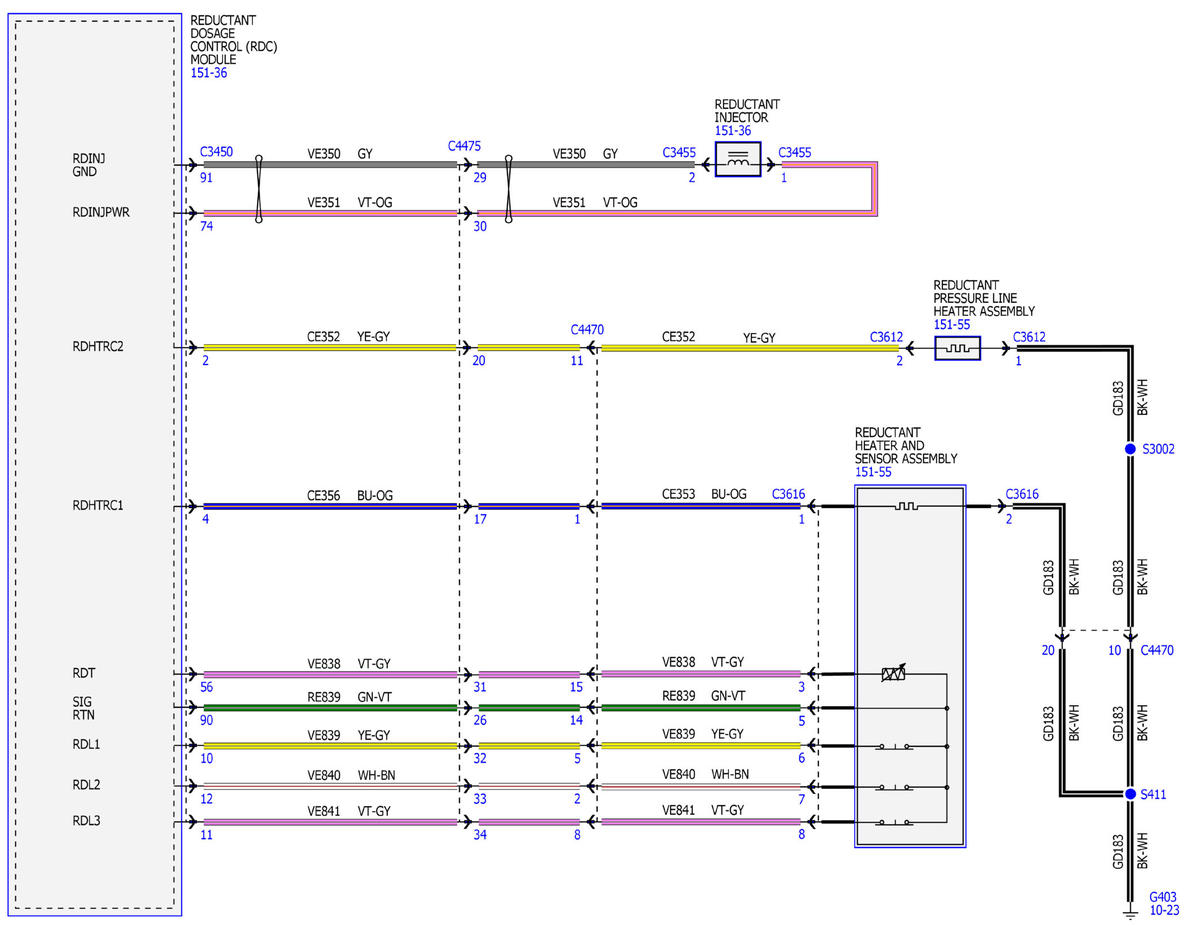This screenshot has width=1200, height=927.
Task: Click the RDT pin label
Action: pos(84,674)
